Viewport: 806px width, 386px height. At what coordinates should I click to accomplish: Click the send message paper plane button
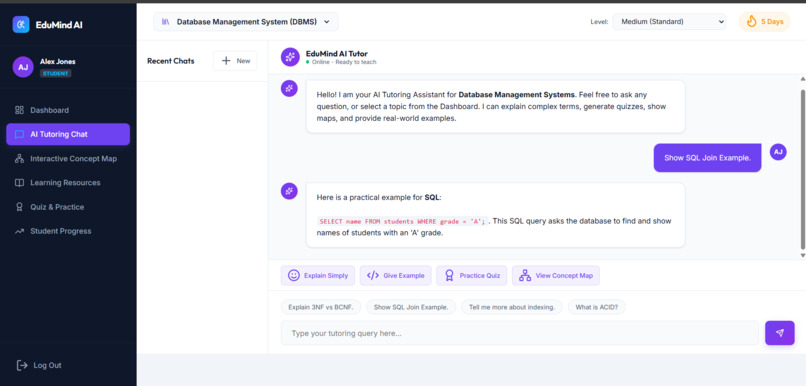(779, 333)
